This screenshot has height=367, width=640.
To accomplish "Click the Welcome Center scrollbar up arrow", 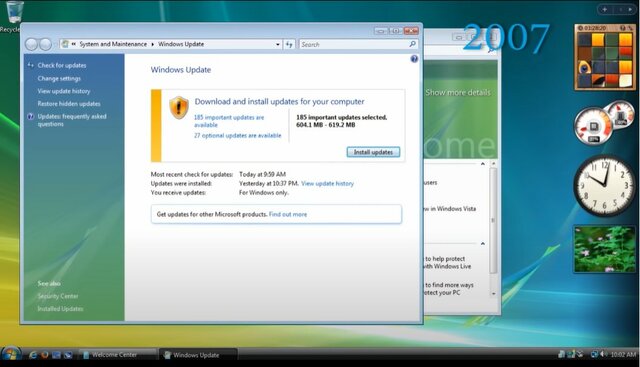I will pyautogui.click(x=493, y=164).
